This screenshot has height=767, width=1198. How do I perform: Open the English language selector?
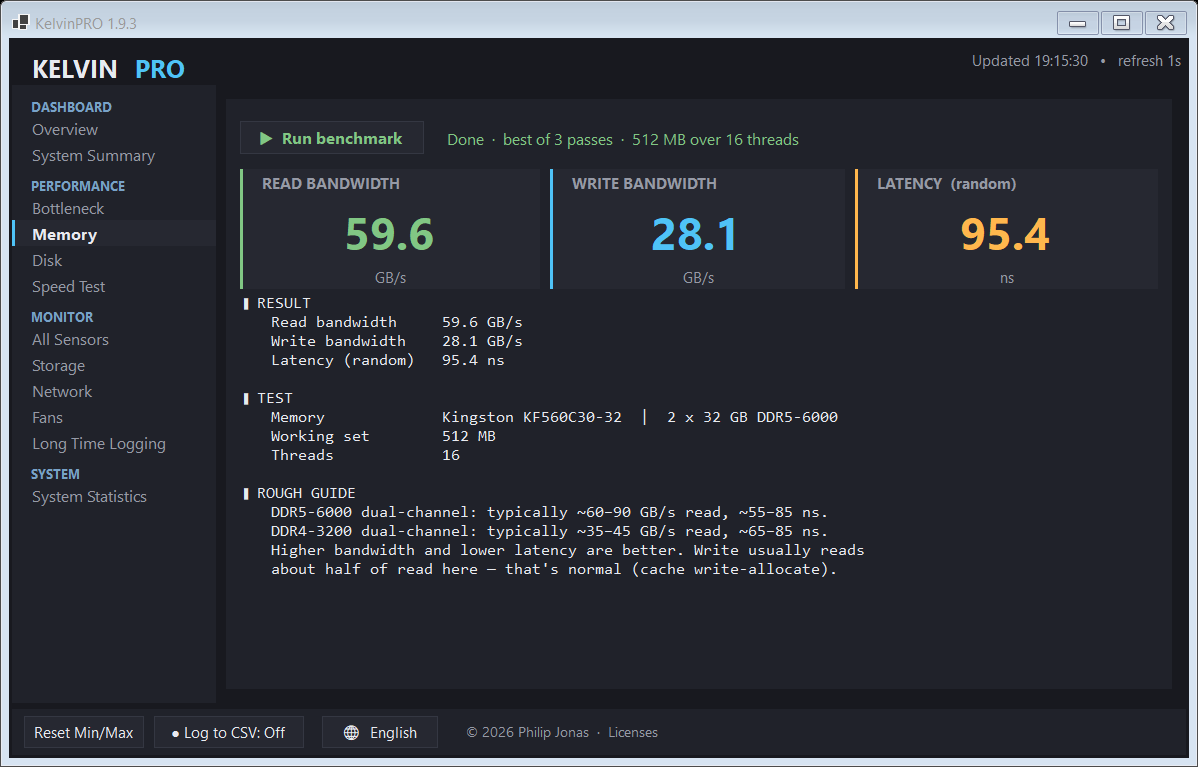click(380, 732)
